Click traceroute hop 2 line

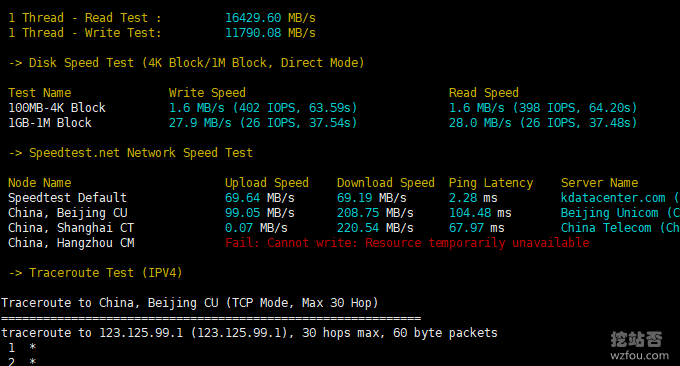point(22,361)
